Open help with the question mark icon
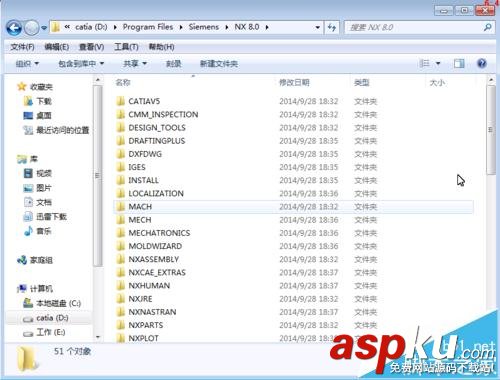 pos(482,63)
